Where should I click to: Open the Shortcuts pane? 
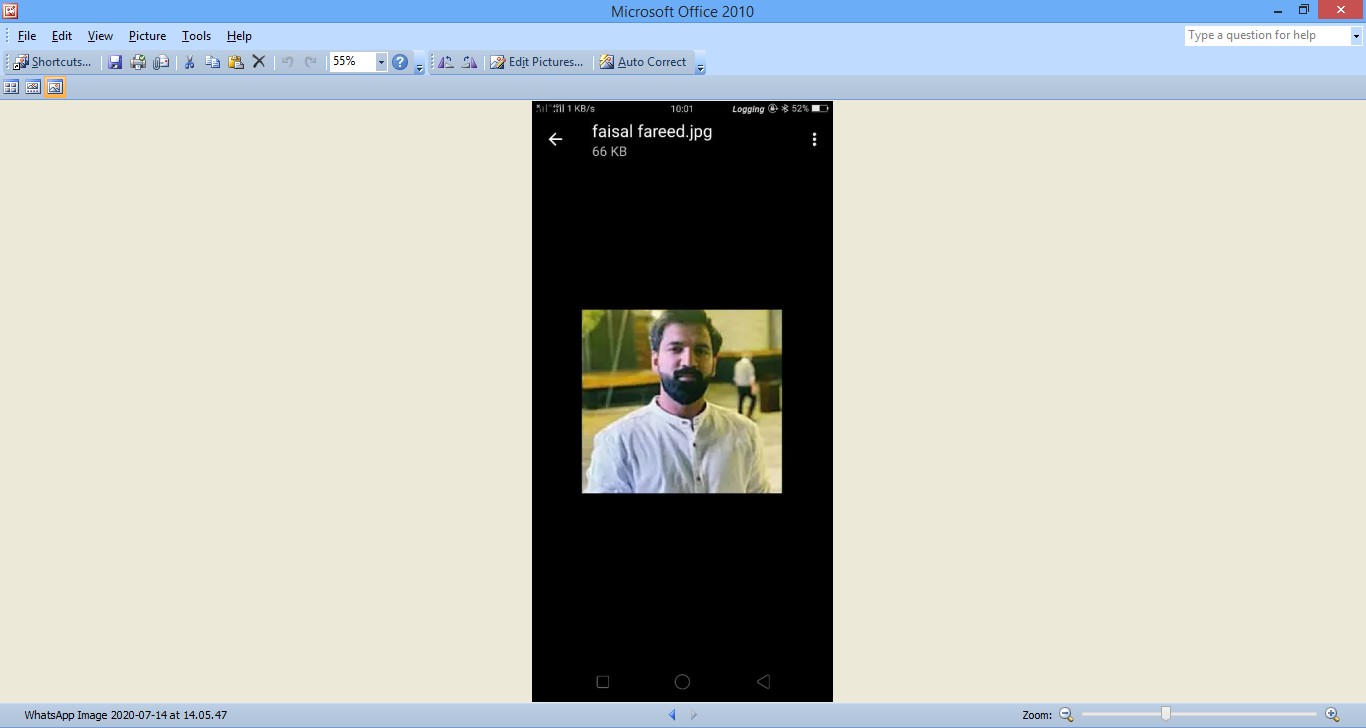pyautogui.click(x=52, y=62)
